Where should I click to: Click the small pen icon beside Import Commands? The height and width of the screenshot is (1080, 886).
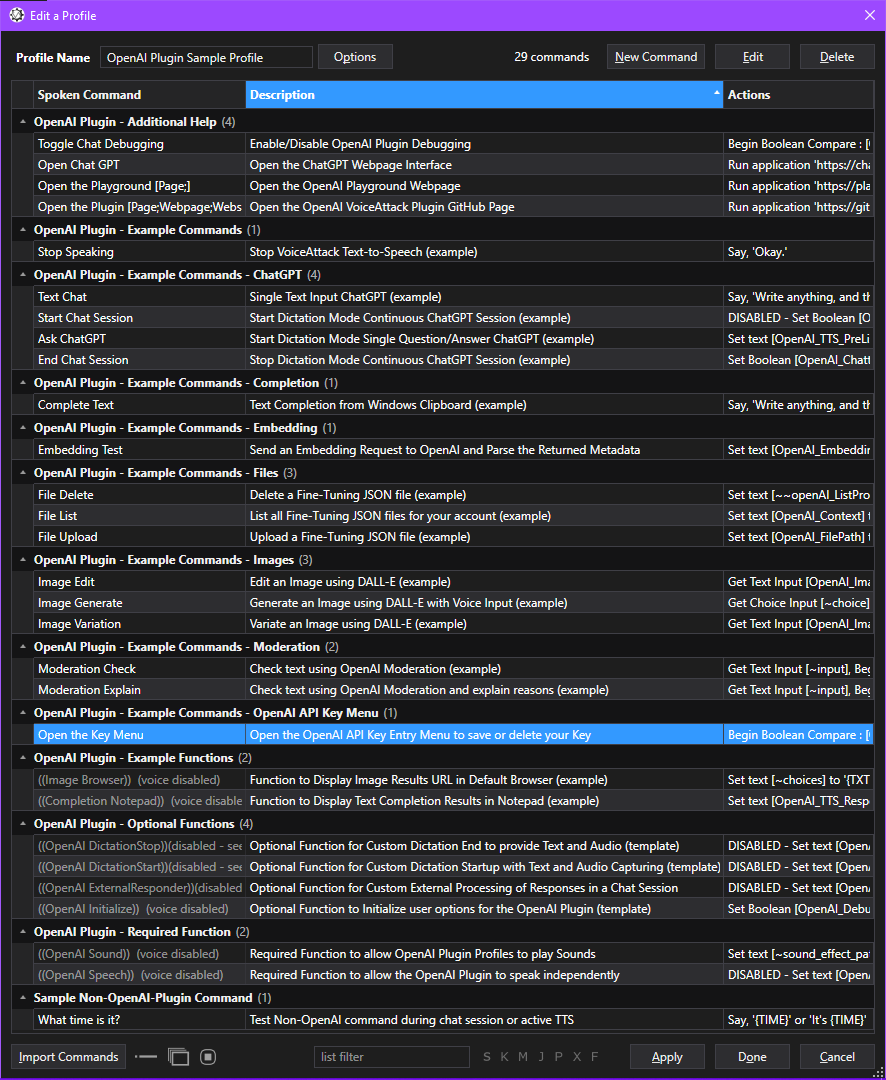[145, 1057]
